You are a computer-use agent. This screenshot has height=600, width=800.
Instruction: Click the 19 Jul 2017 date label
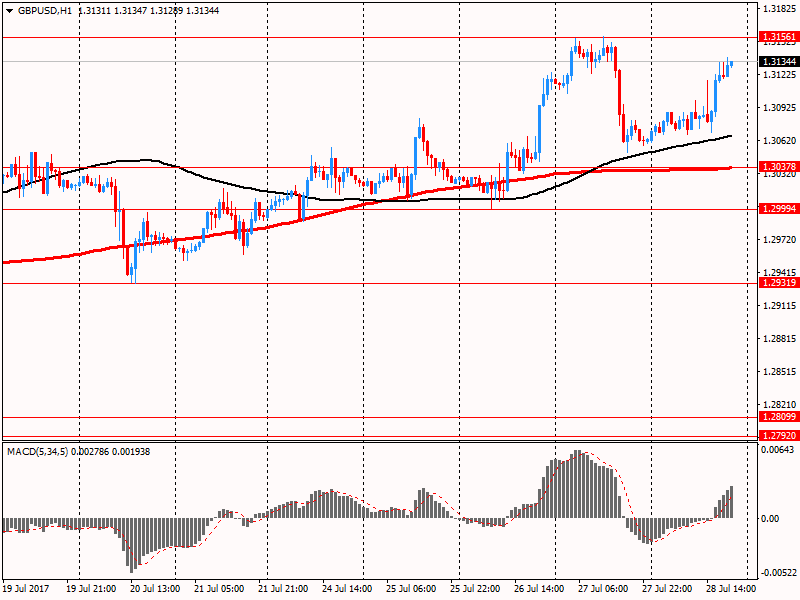coord(26,589)
